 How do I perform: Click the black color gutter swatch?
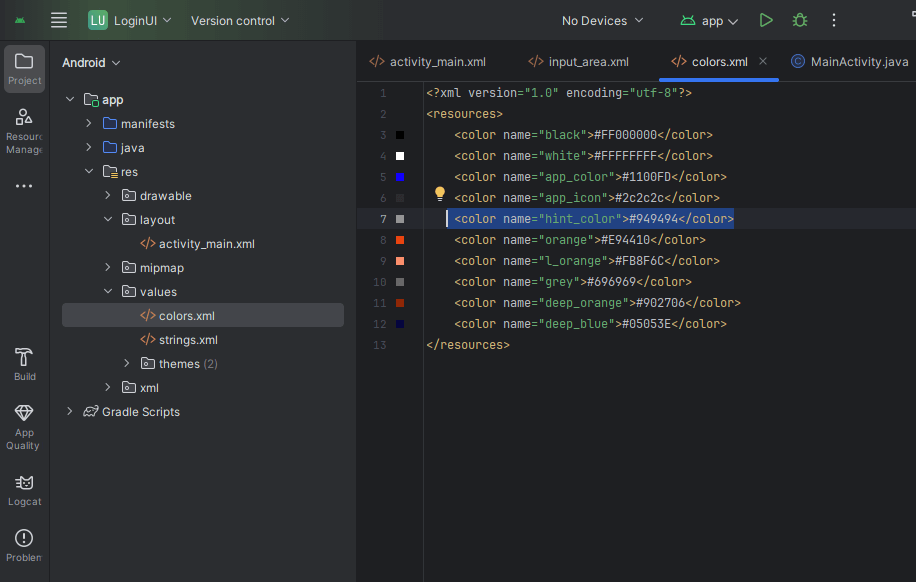click(x=400, y=135)
